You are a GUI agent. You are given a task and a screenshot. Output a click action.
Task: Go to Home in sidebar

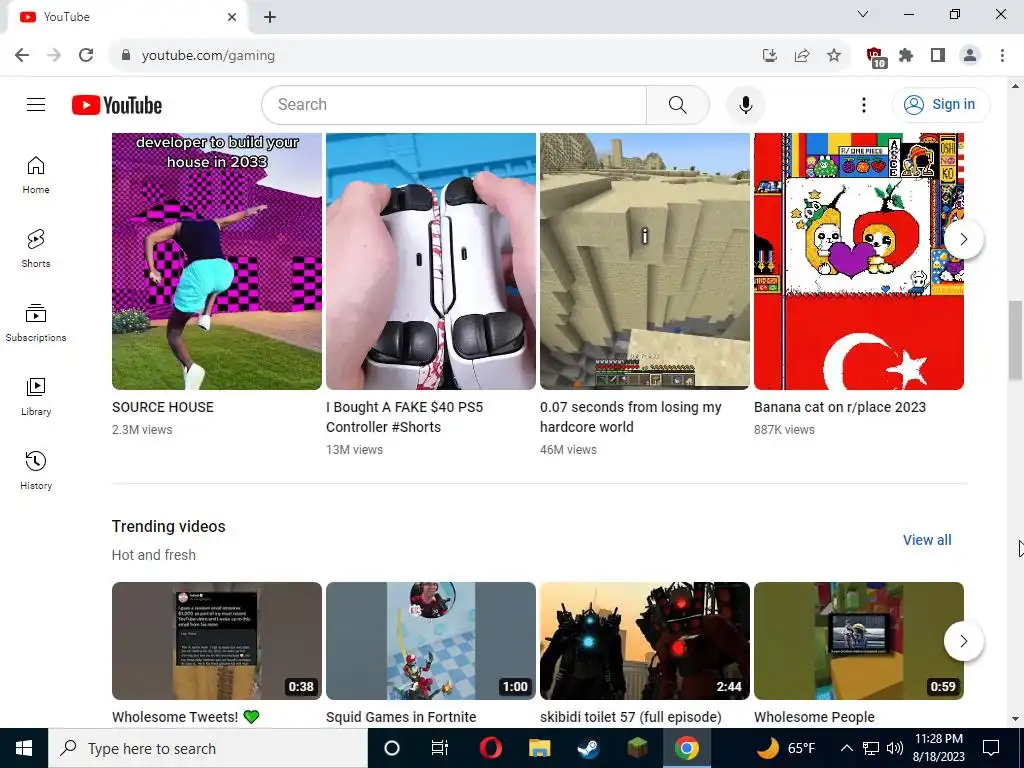pyautogui.click(x=36, y=175)
